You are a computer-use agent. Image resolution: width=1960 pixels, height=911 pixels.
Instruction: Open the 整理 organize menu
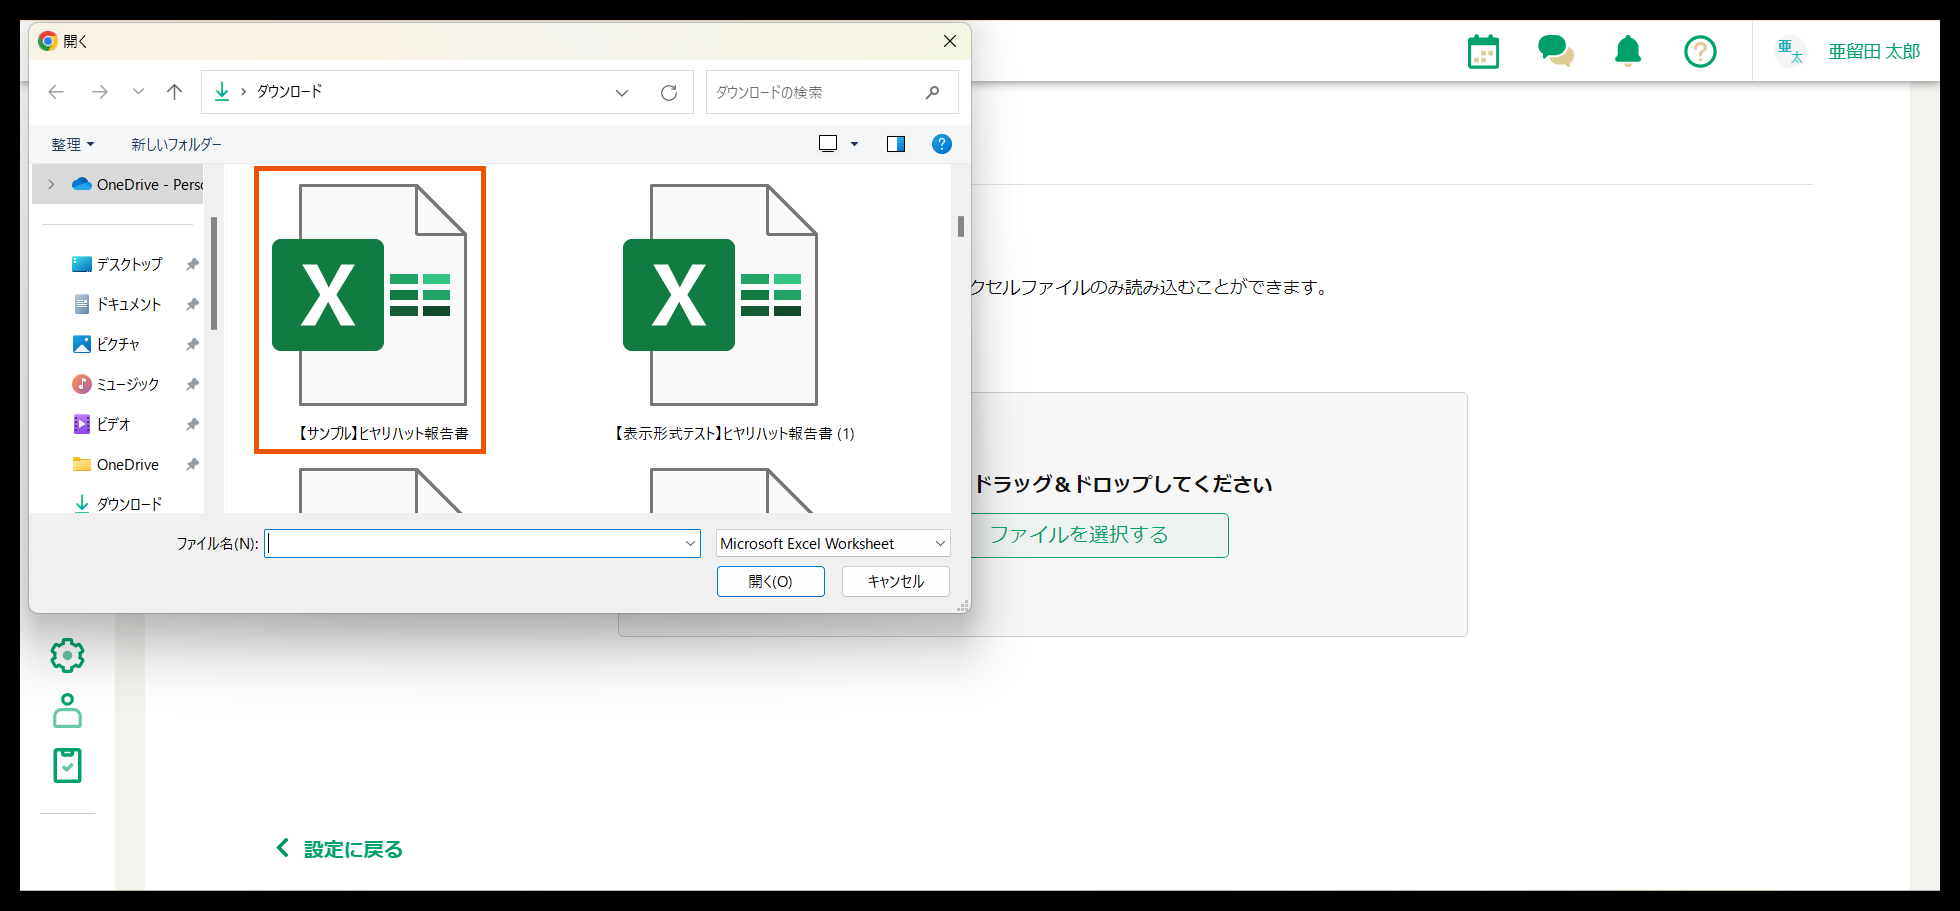coord(72,144)
